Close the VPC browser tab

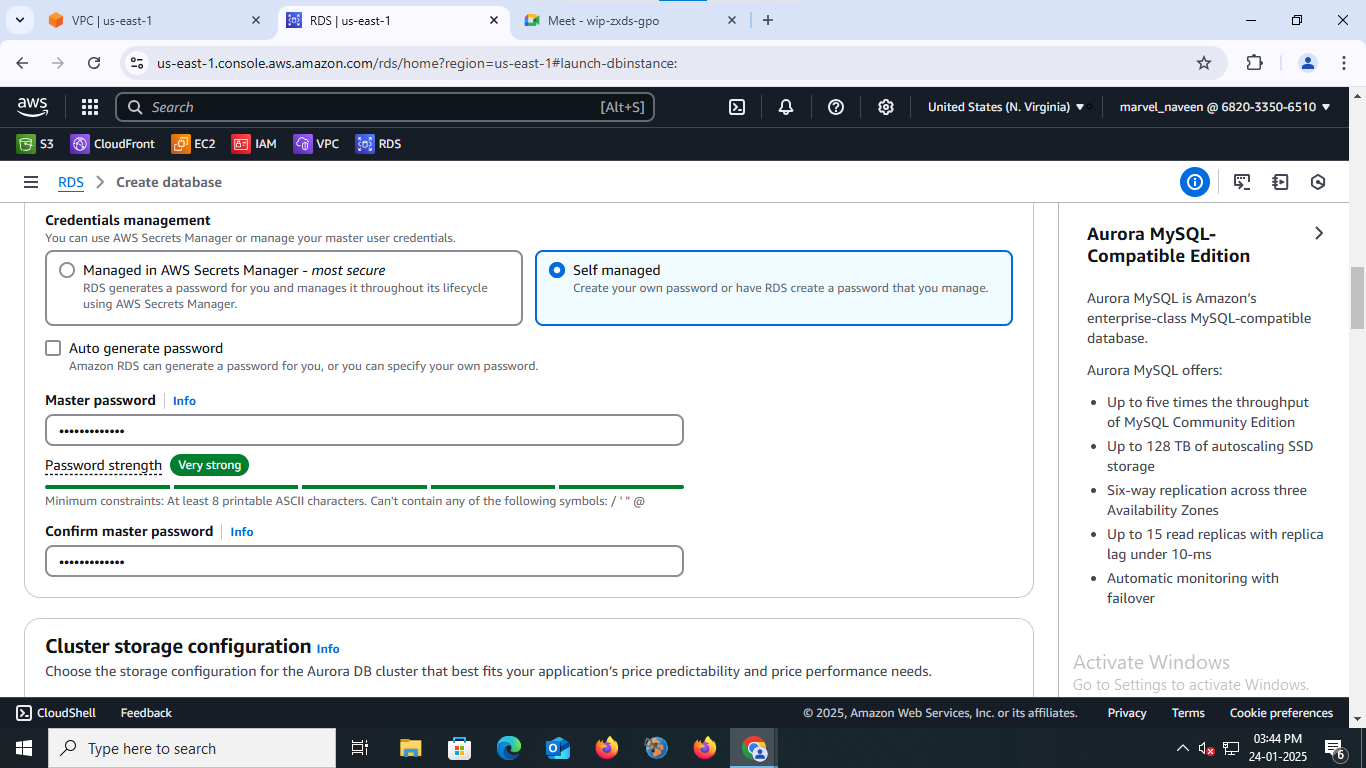pyautogui.click(x=256, y=20)
